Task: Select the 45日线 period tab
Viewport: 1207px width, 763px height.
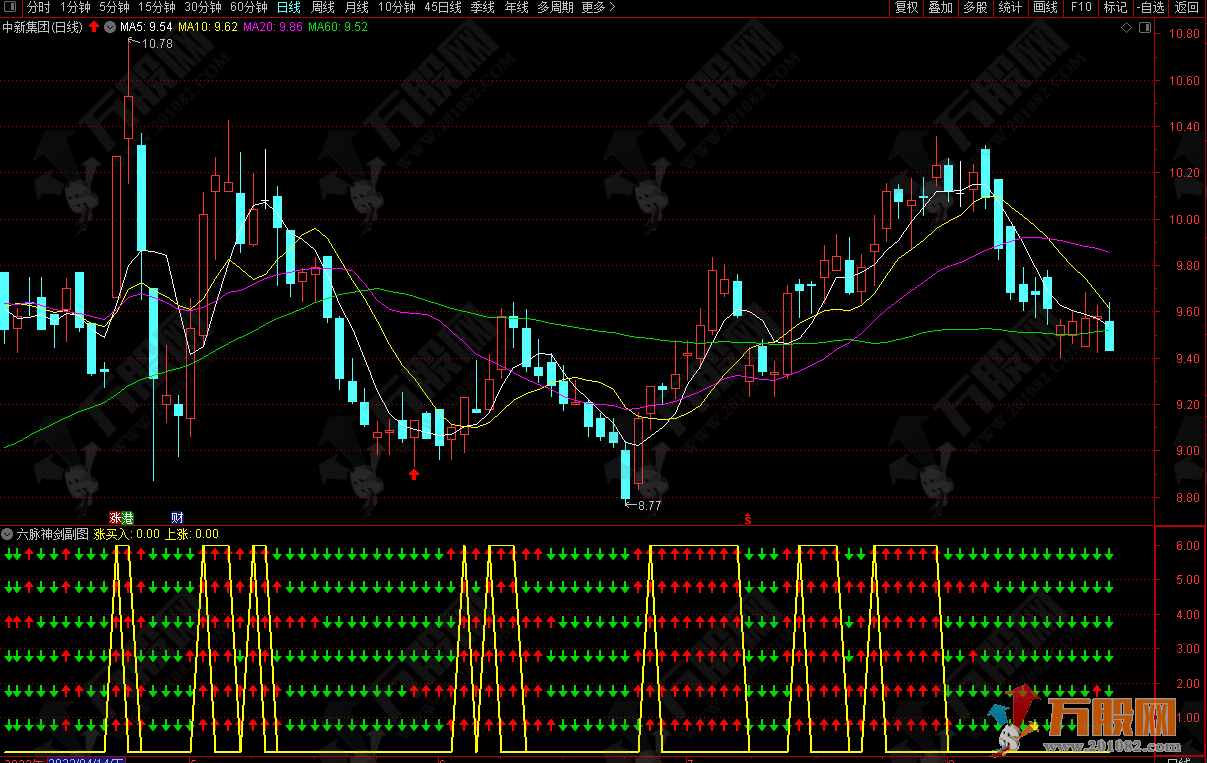Action: pyautogui.click(x=443, y=7)
